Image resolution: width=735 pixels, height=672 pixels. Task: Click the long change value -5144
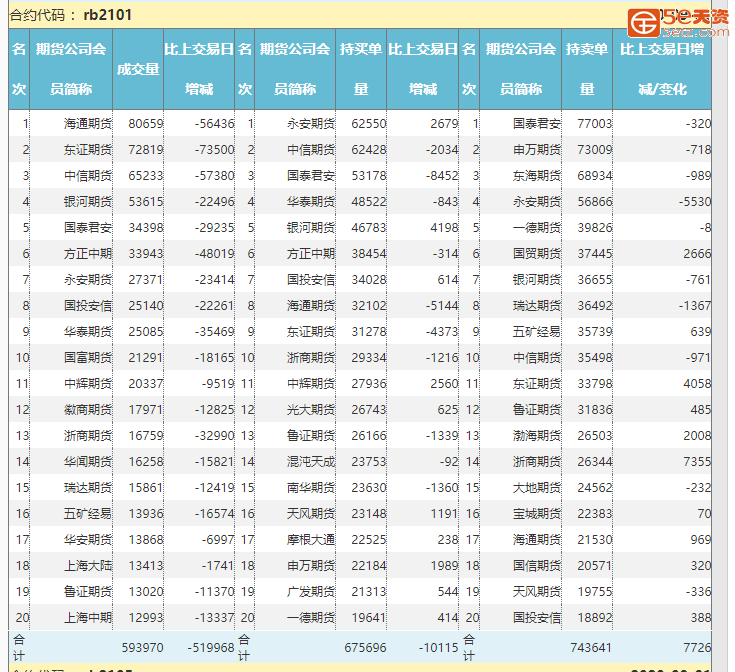pyautogui.click(x=442, y=306)
